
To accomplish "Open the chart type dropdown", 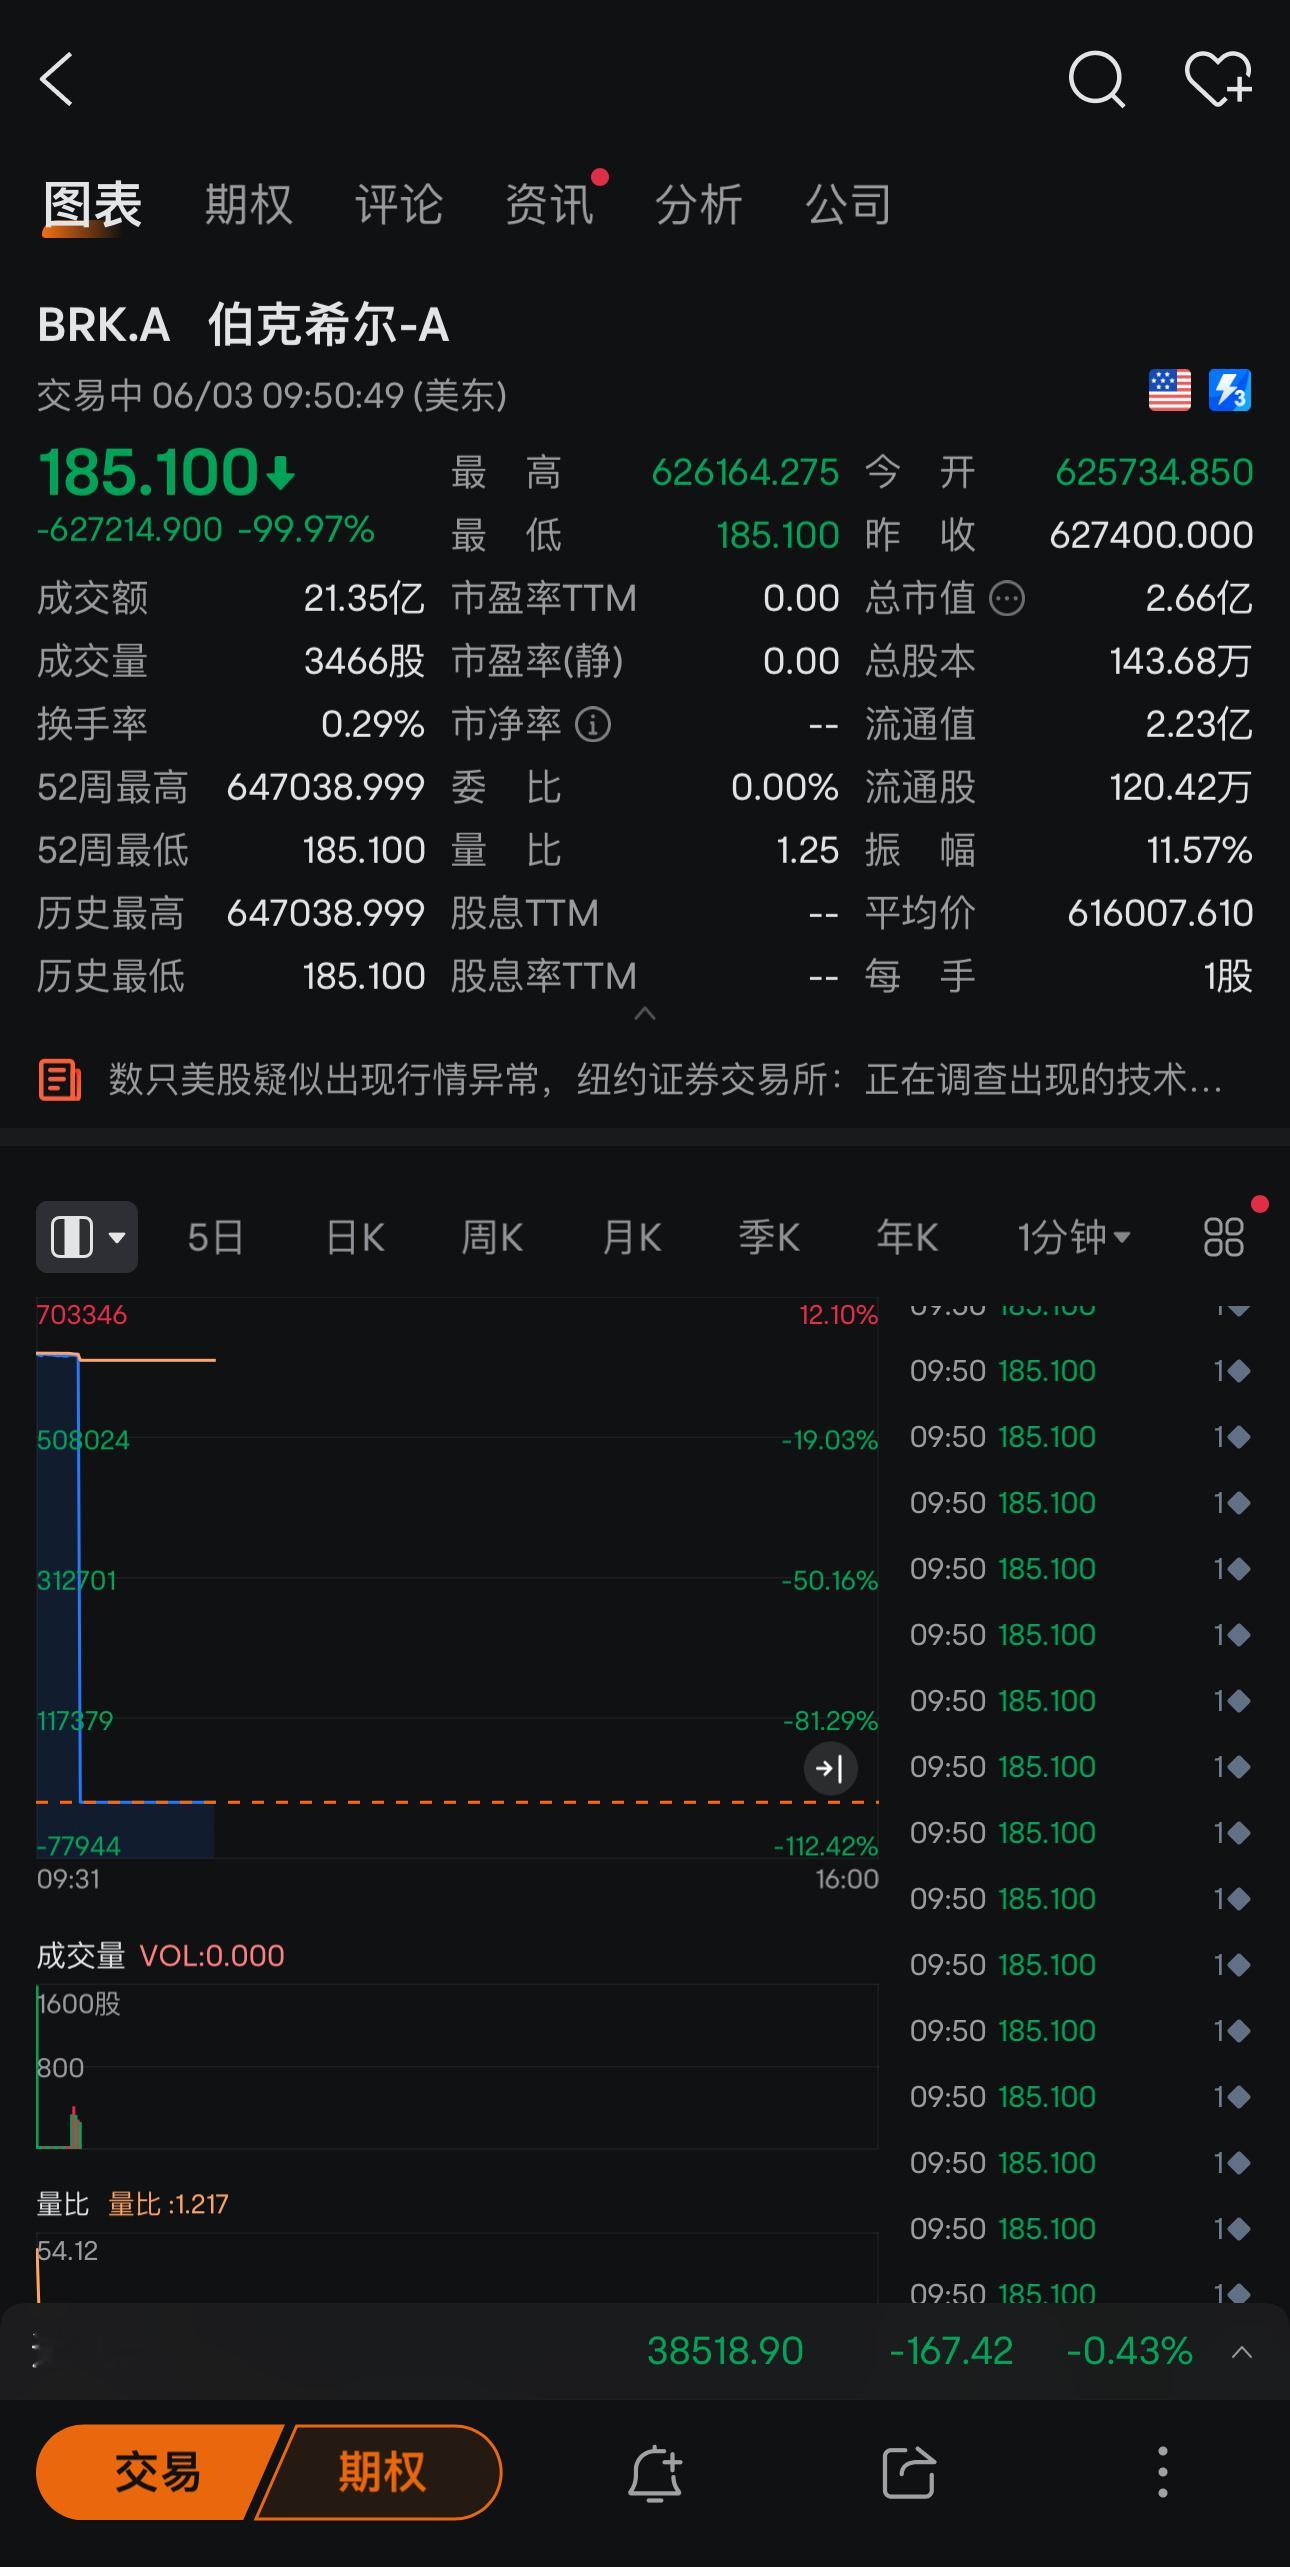I will point(87,1237).
